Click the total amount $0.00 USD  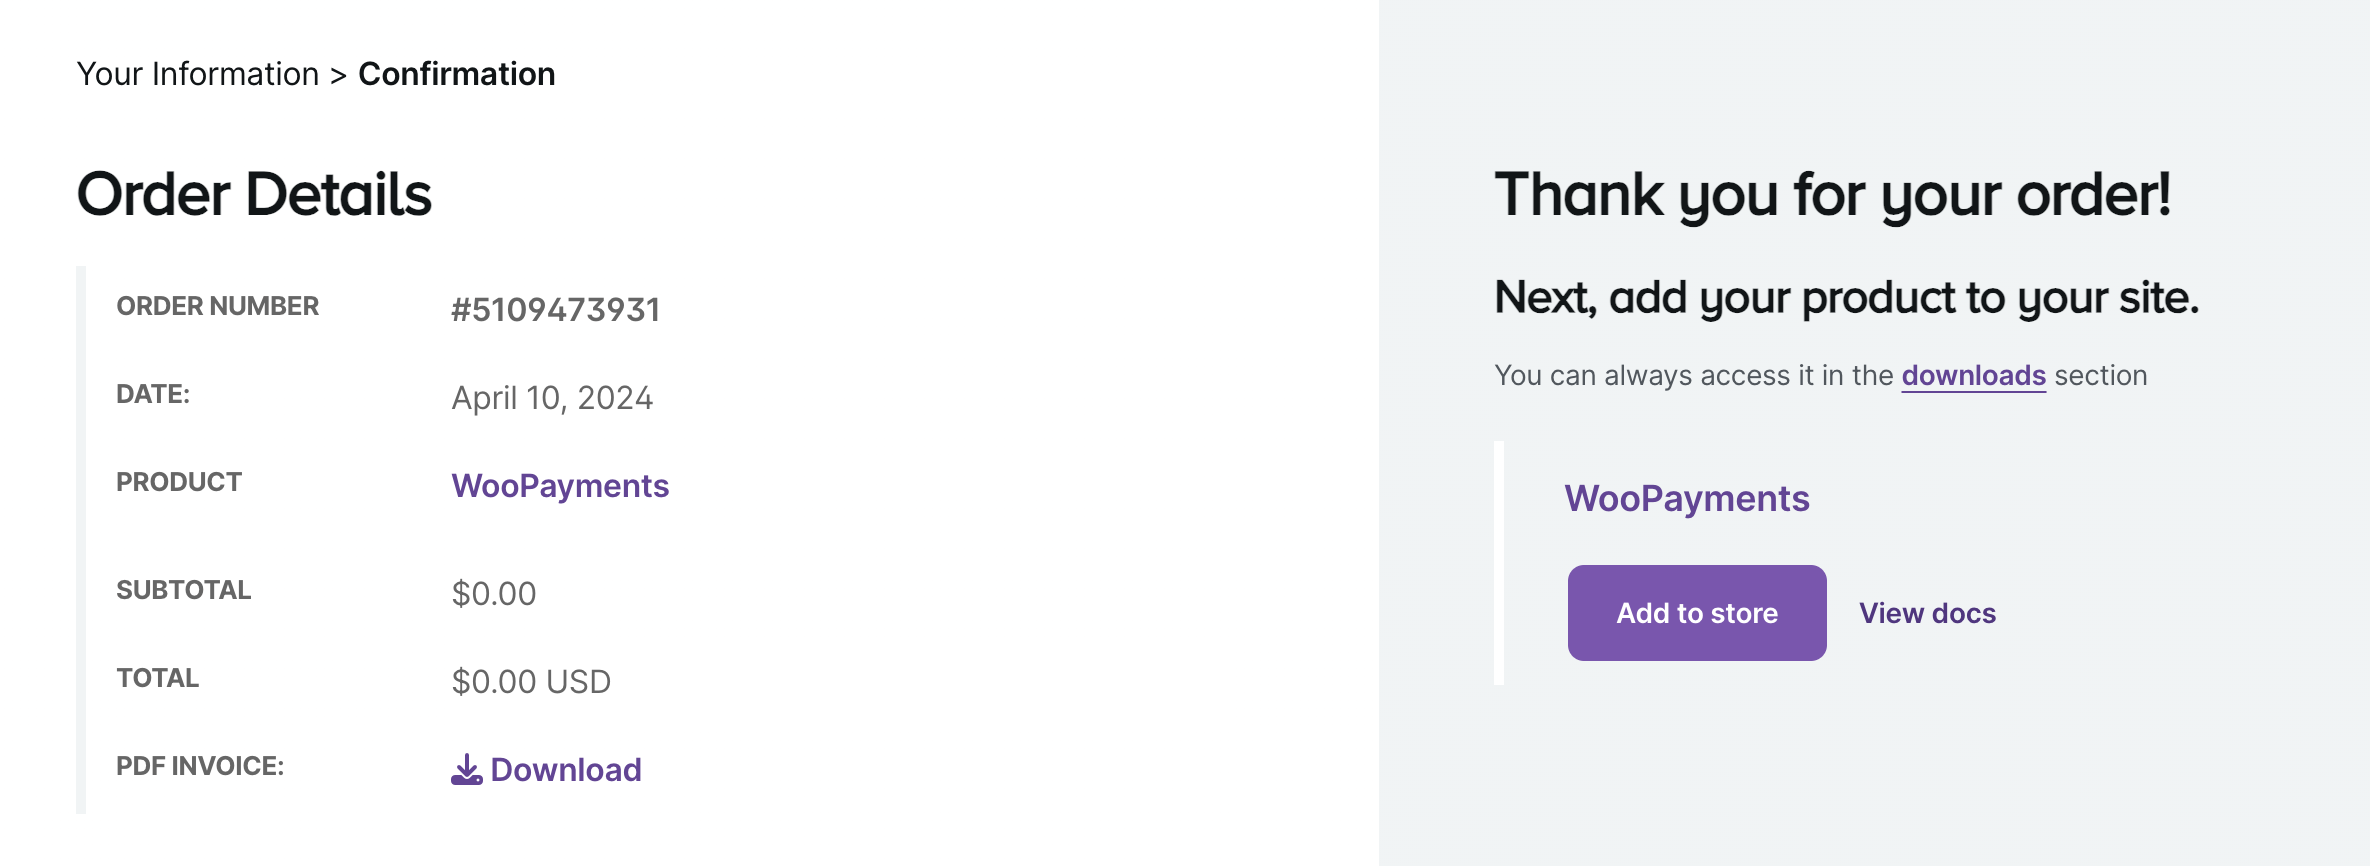[531, 682]
